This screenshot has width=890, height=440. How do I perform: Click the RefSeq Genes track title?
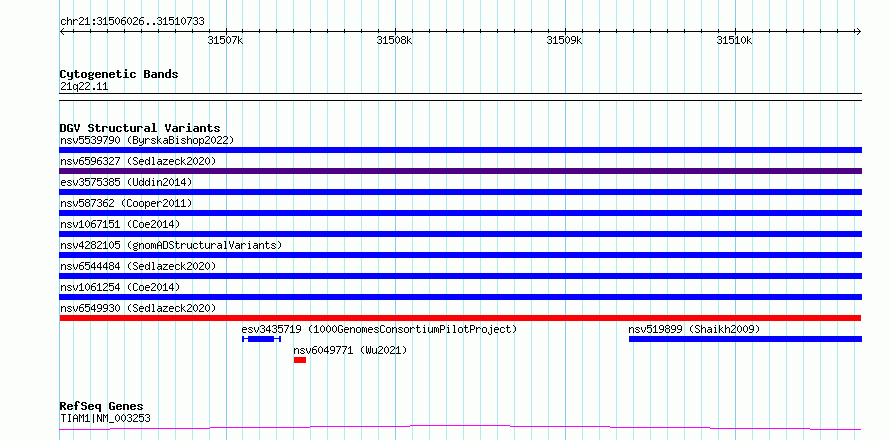[102, 407]
